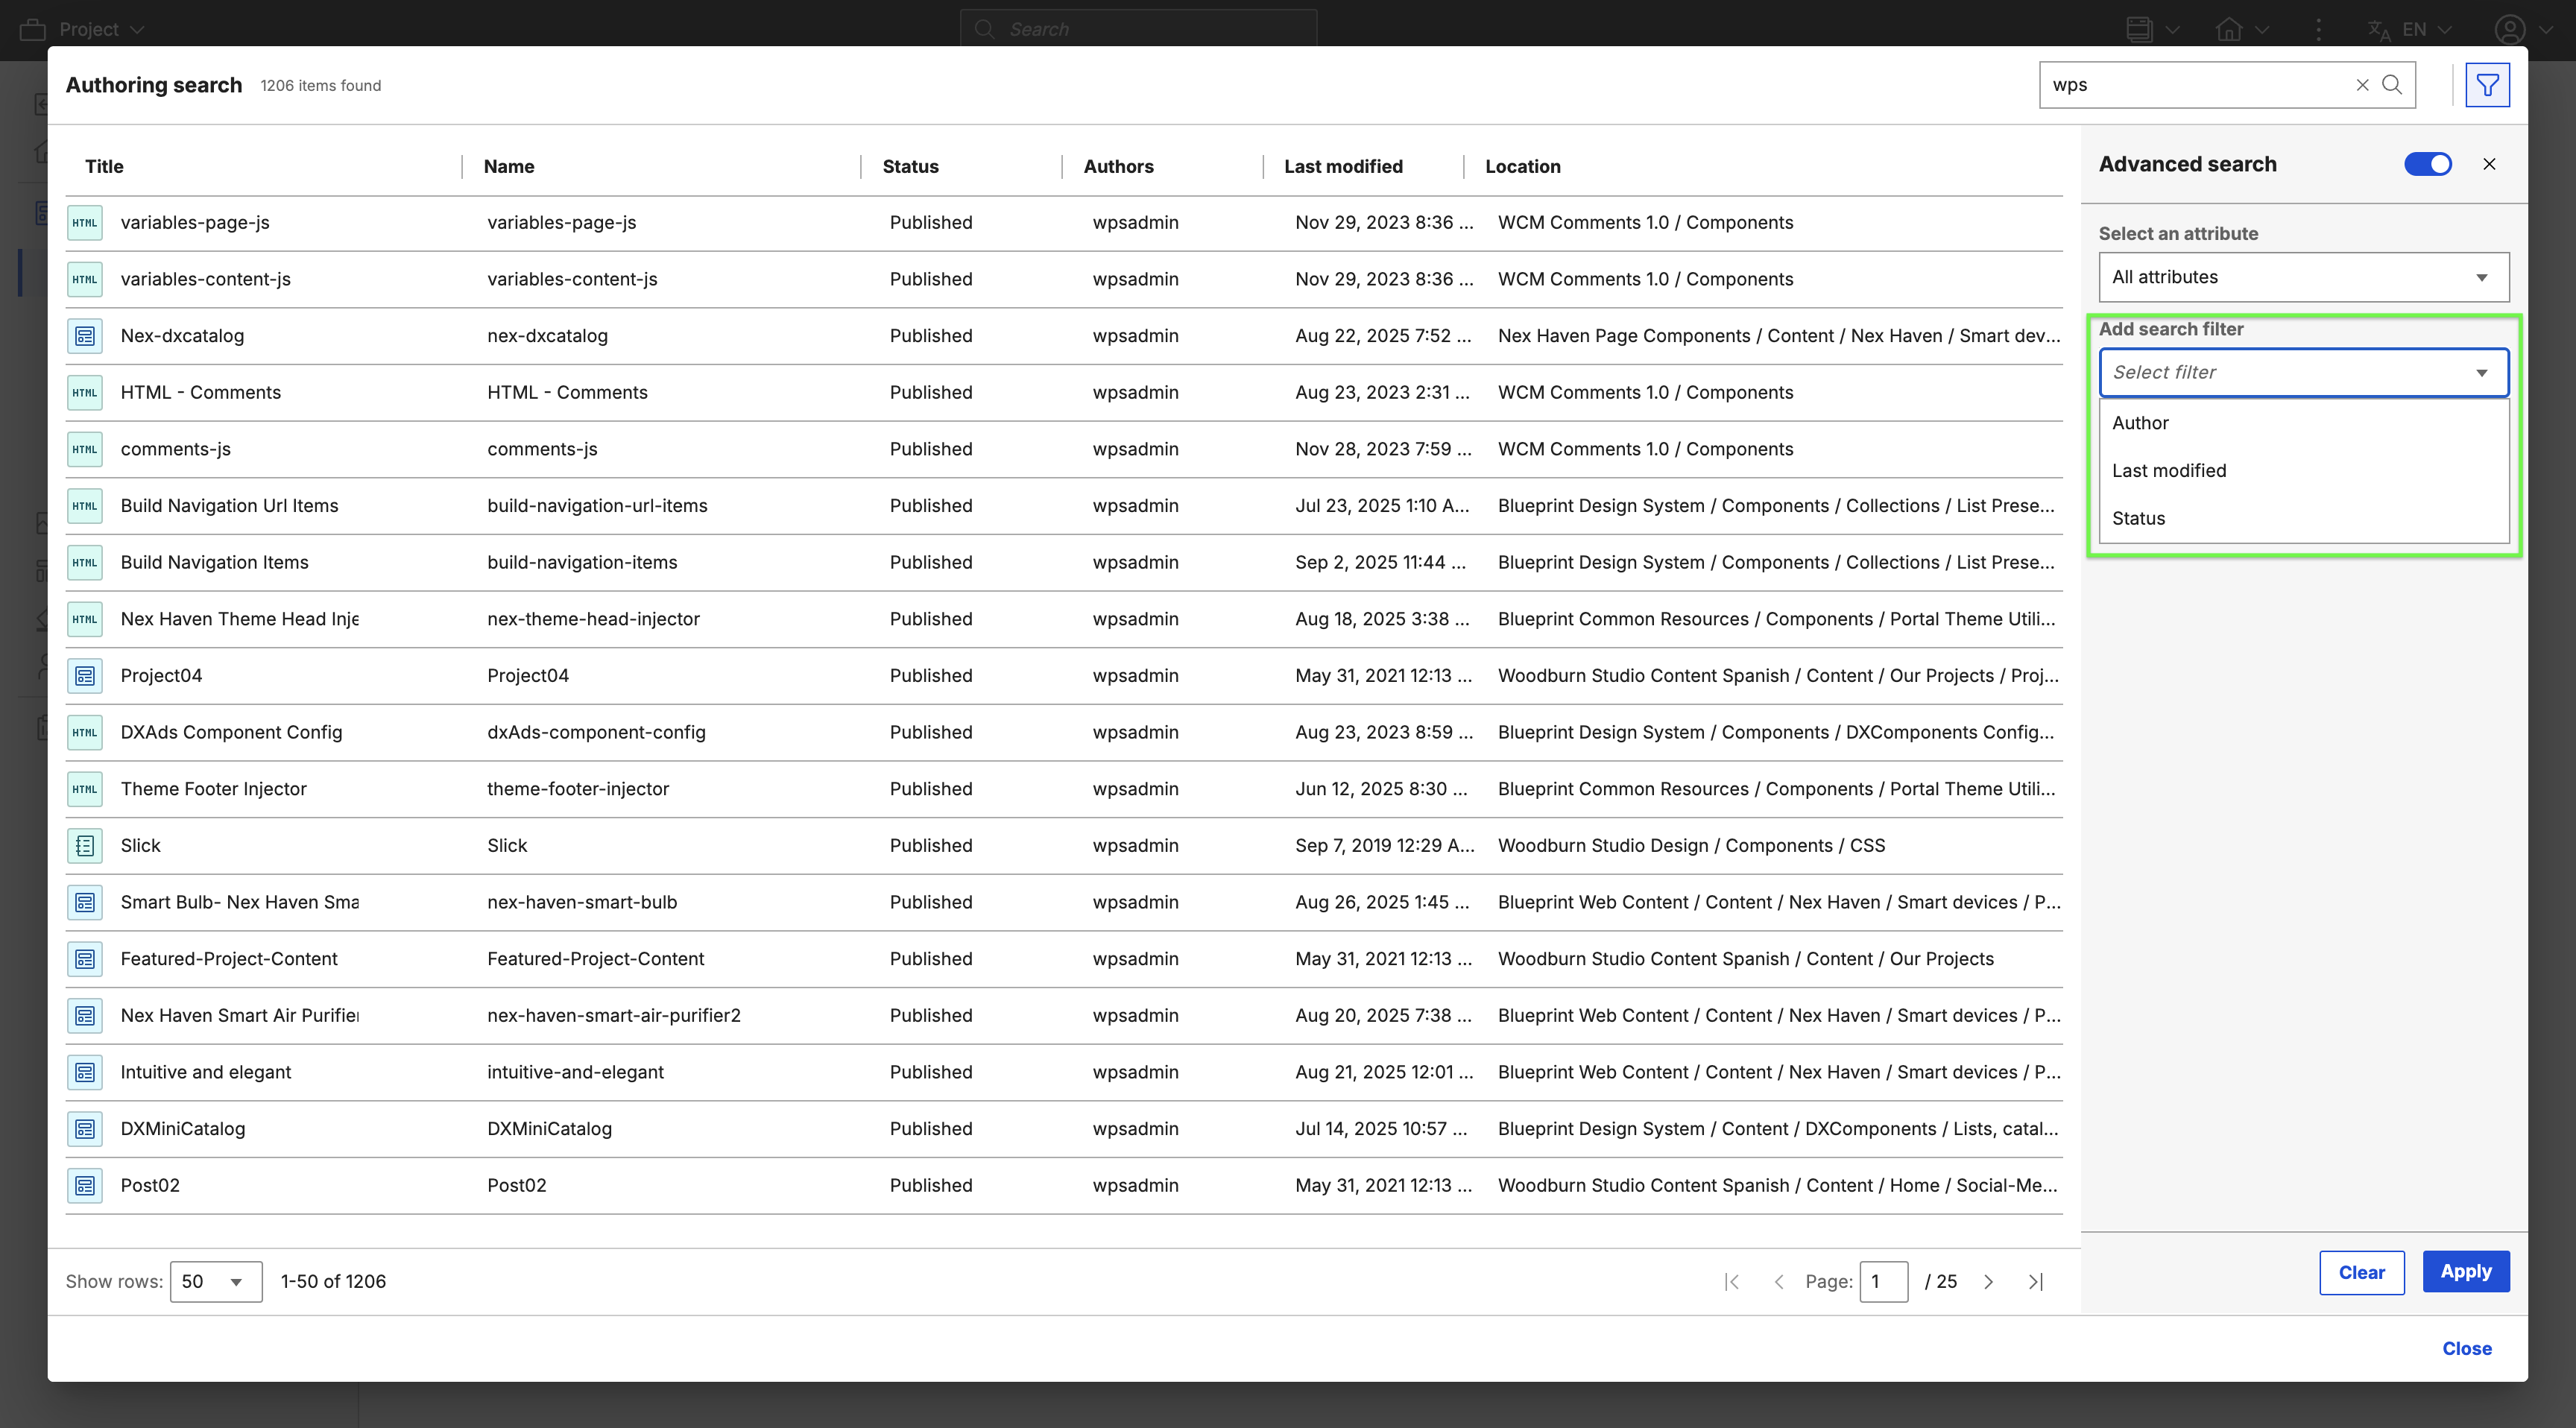Click the Close link at bottom
This screenshot has height=1428, width=2576.
(x=2466, y=1348)
